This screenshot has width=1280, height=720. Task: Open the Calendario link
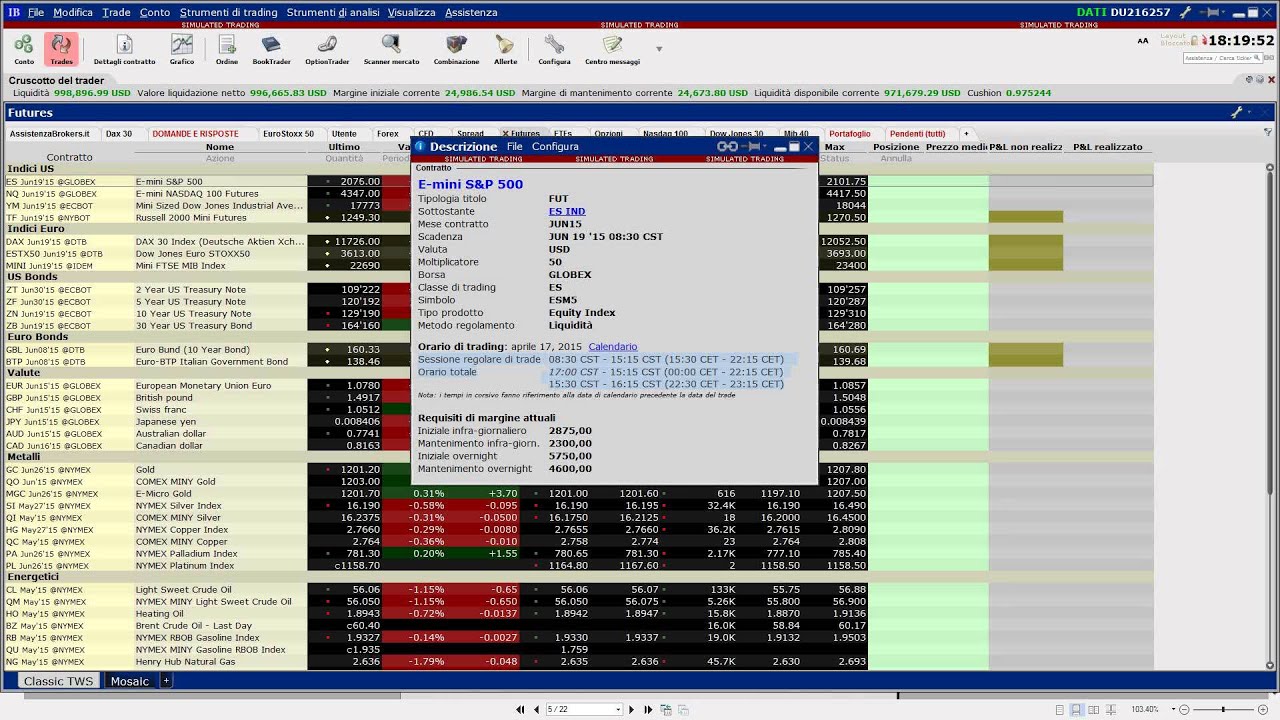(x=612, y=346)
